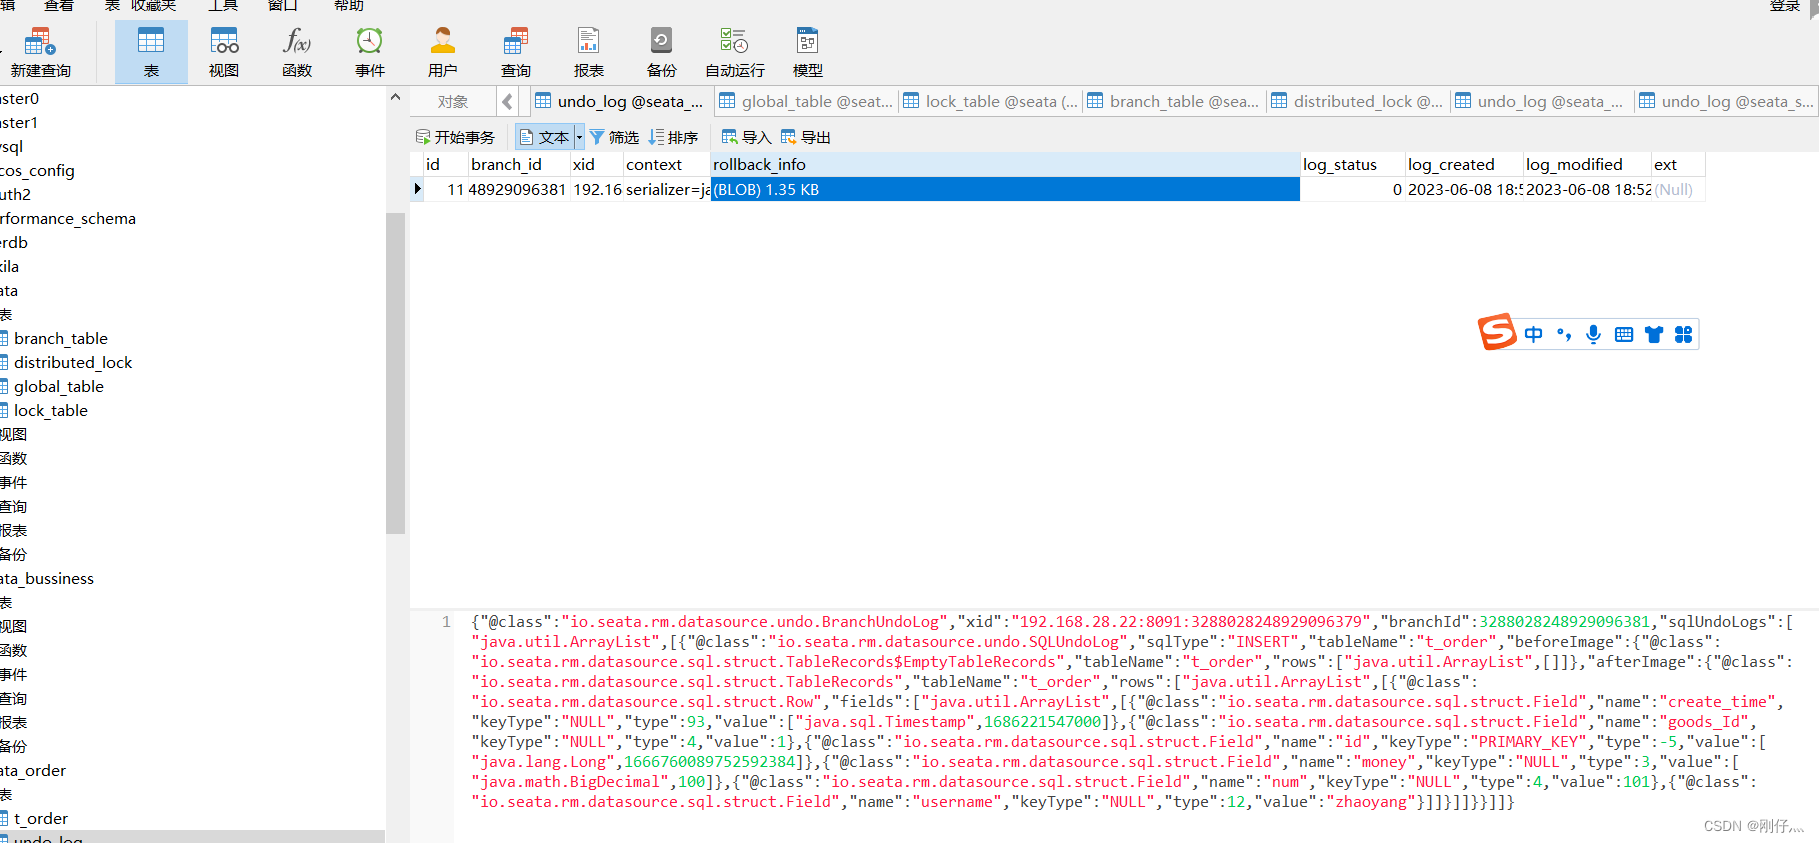Click the (Null) ext cell
The width and height of the screenshot is (1819, 843).
tap(1678, 189)
